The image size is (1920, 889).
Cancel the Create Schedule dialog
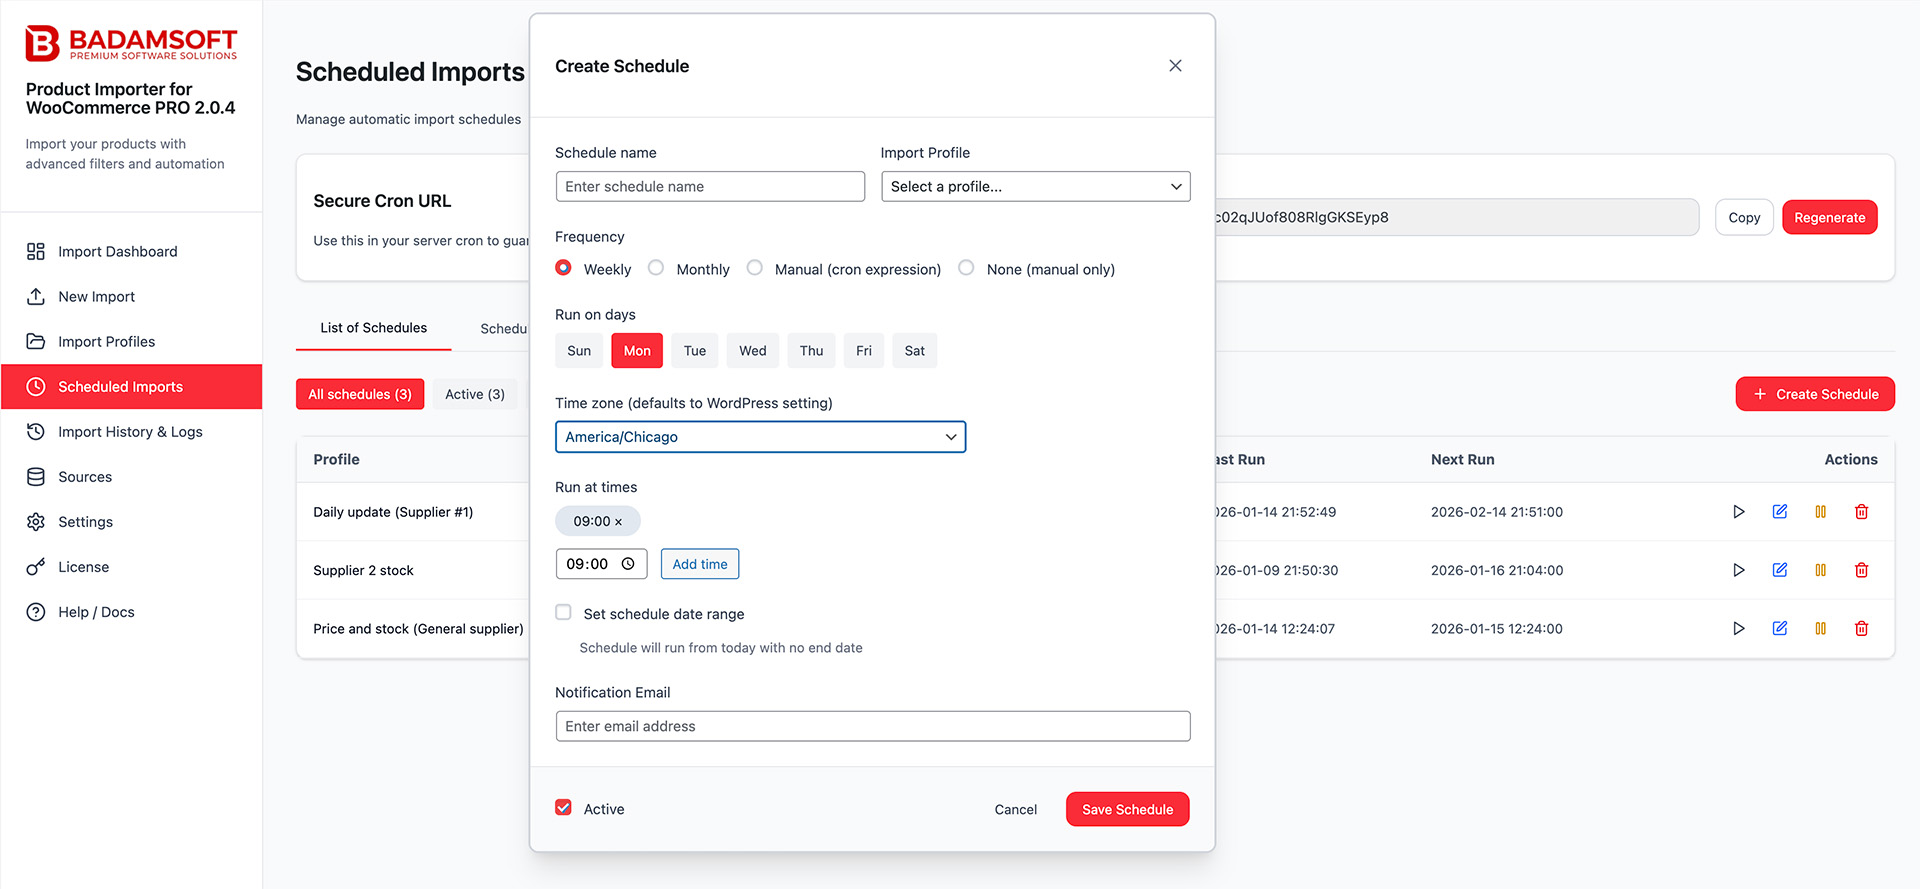1016,810
